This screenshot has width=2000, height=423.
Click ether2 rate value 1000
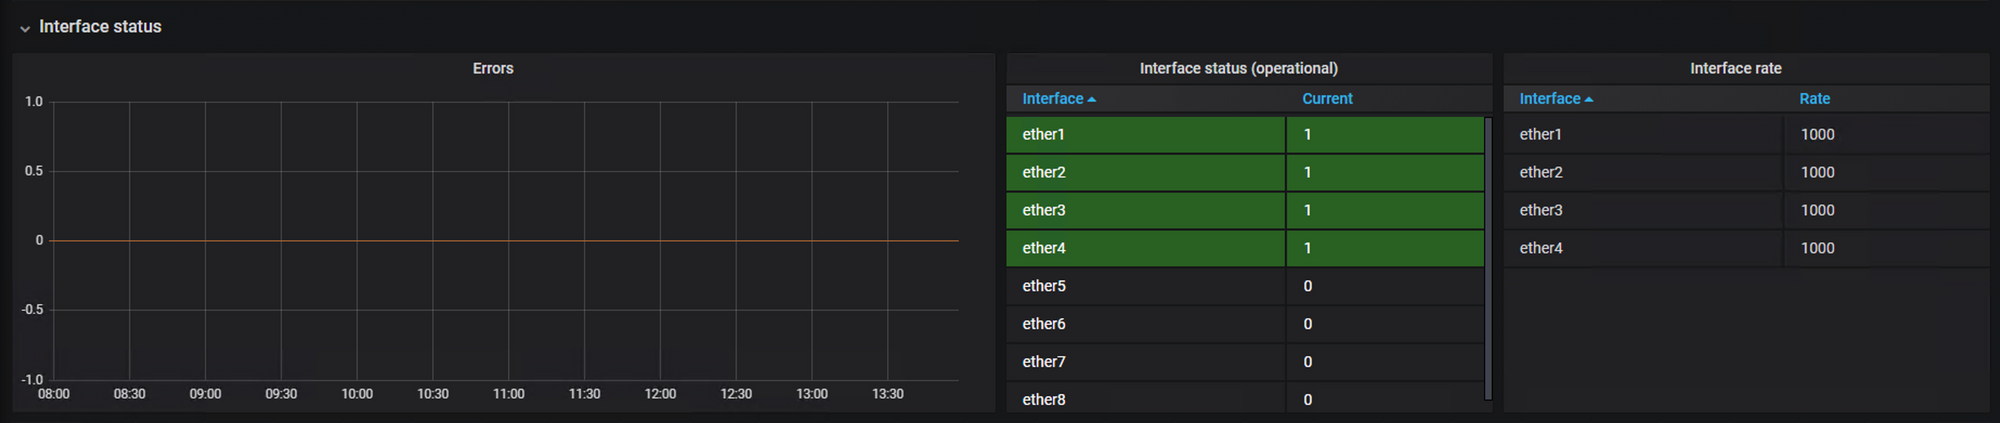click(1817, 172)
